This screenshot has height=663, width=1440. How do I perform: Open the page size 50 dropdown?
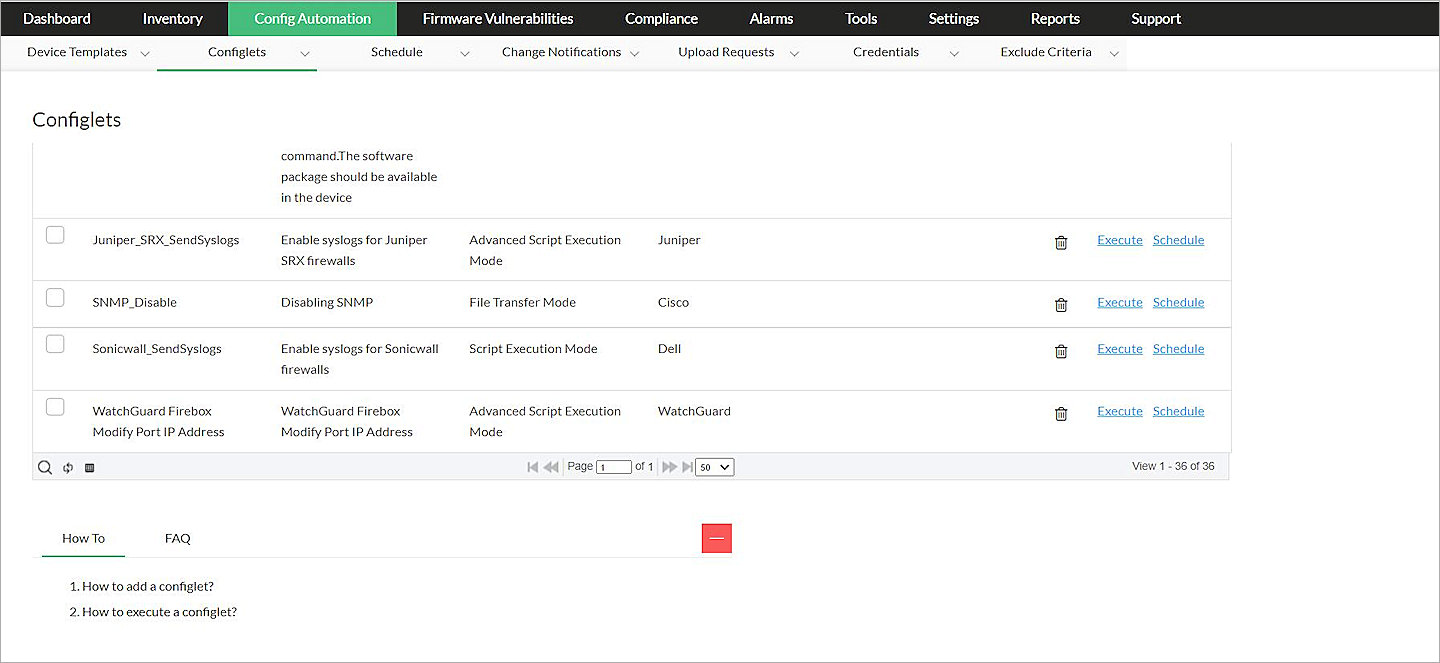click(714, 466)
